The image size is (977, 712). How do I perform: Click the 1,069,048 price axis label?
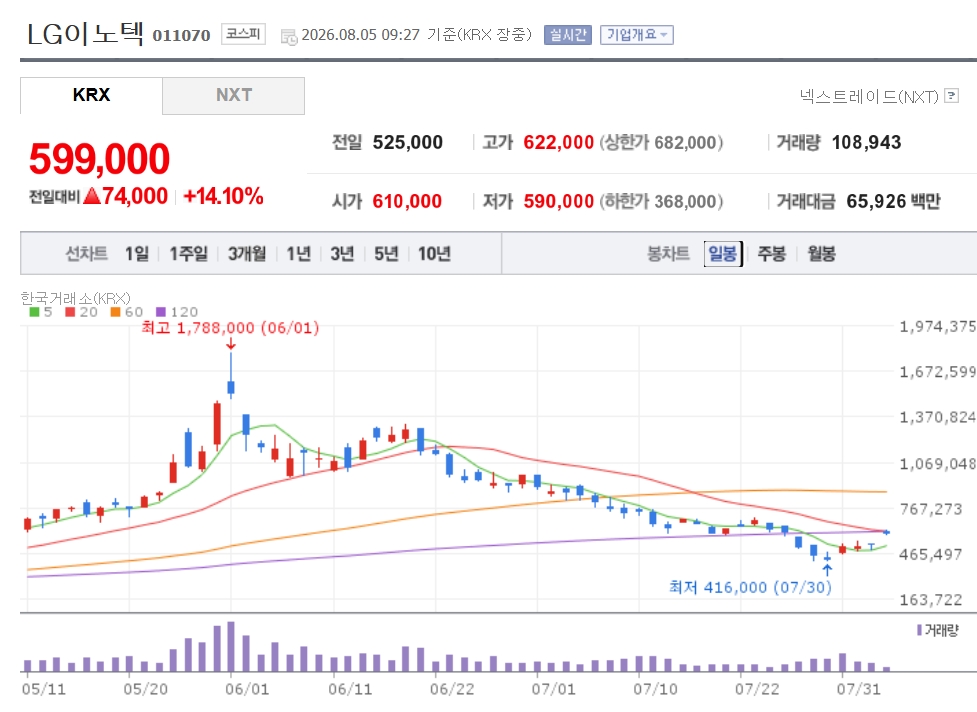coord(937,463)
